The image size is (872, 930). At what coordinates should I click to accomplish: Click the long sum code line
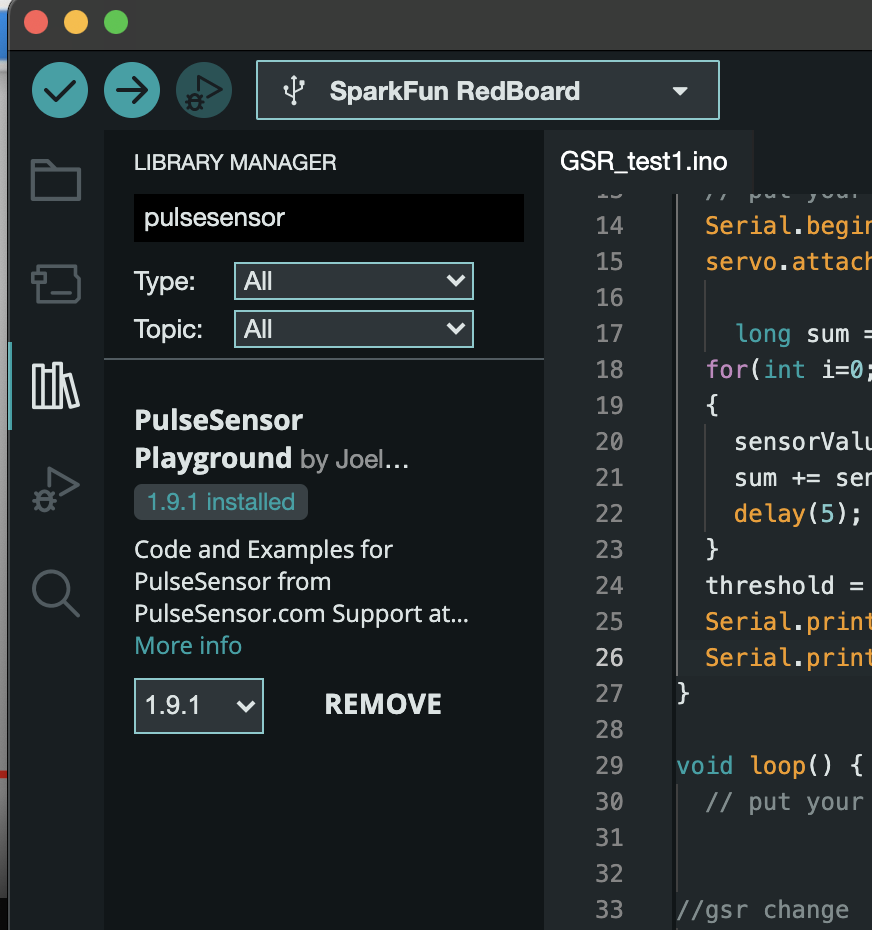[x=803, y=334]
